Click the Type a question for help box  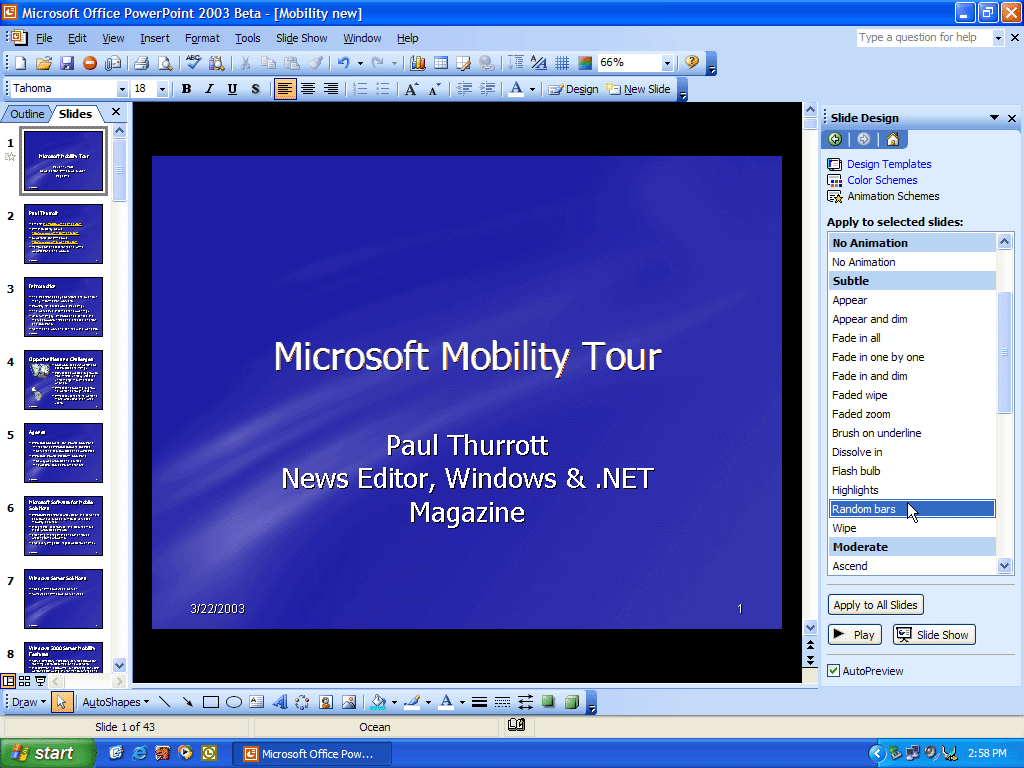pyautogui.click(x=924, y=37)
